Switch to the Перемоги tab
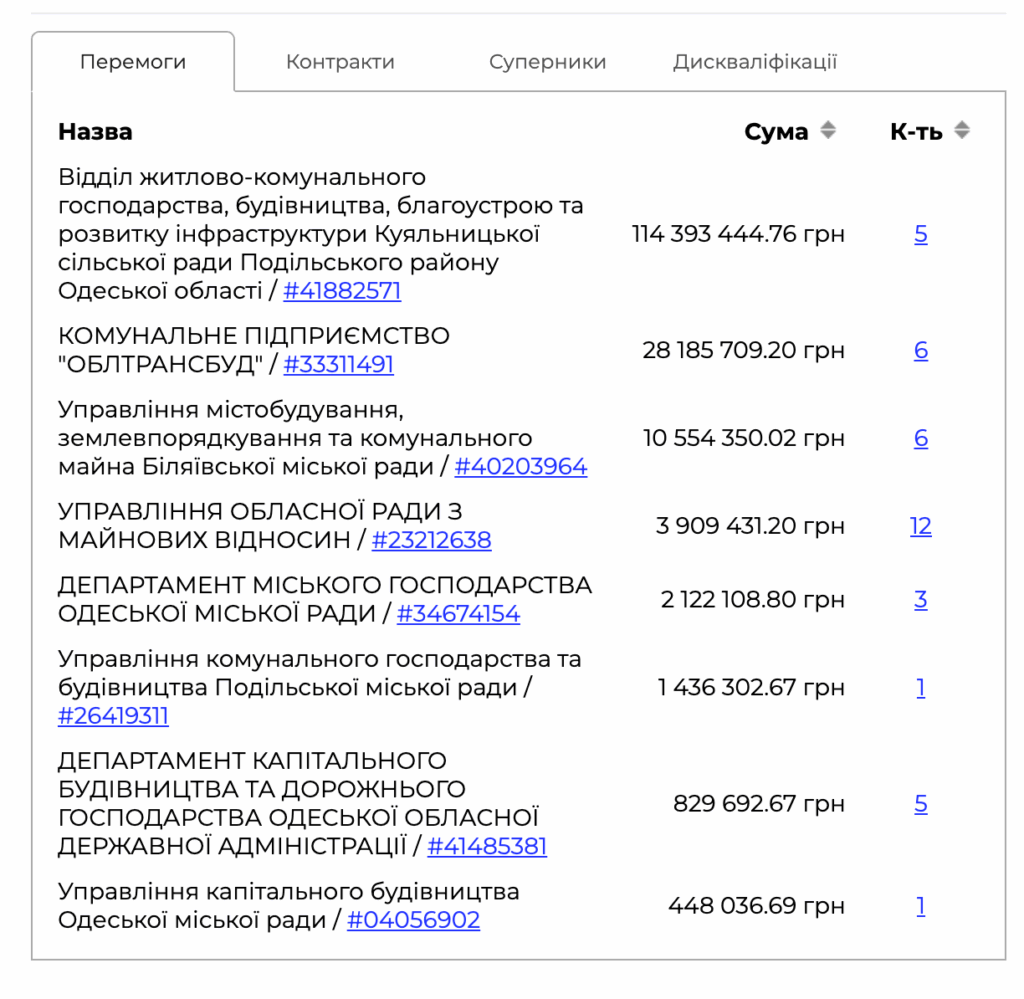The width and height of the screenshot is (1024, 999). point(133,61)
